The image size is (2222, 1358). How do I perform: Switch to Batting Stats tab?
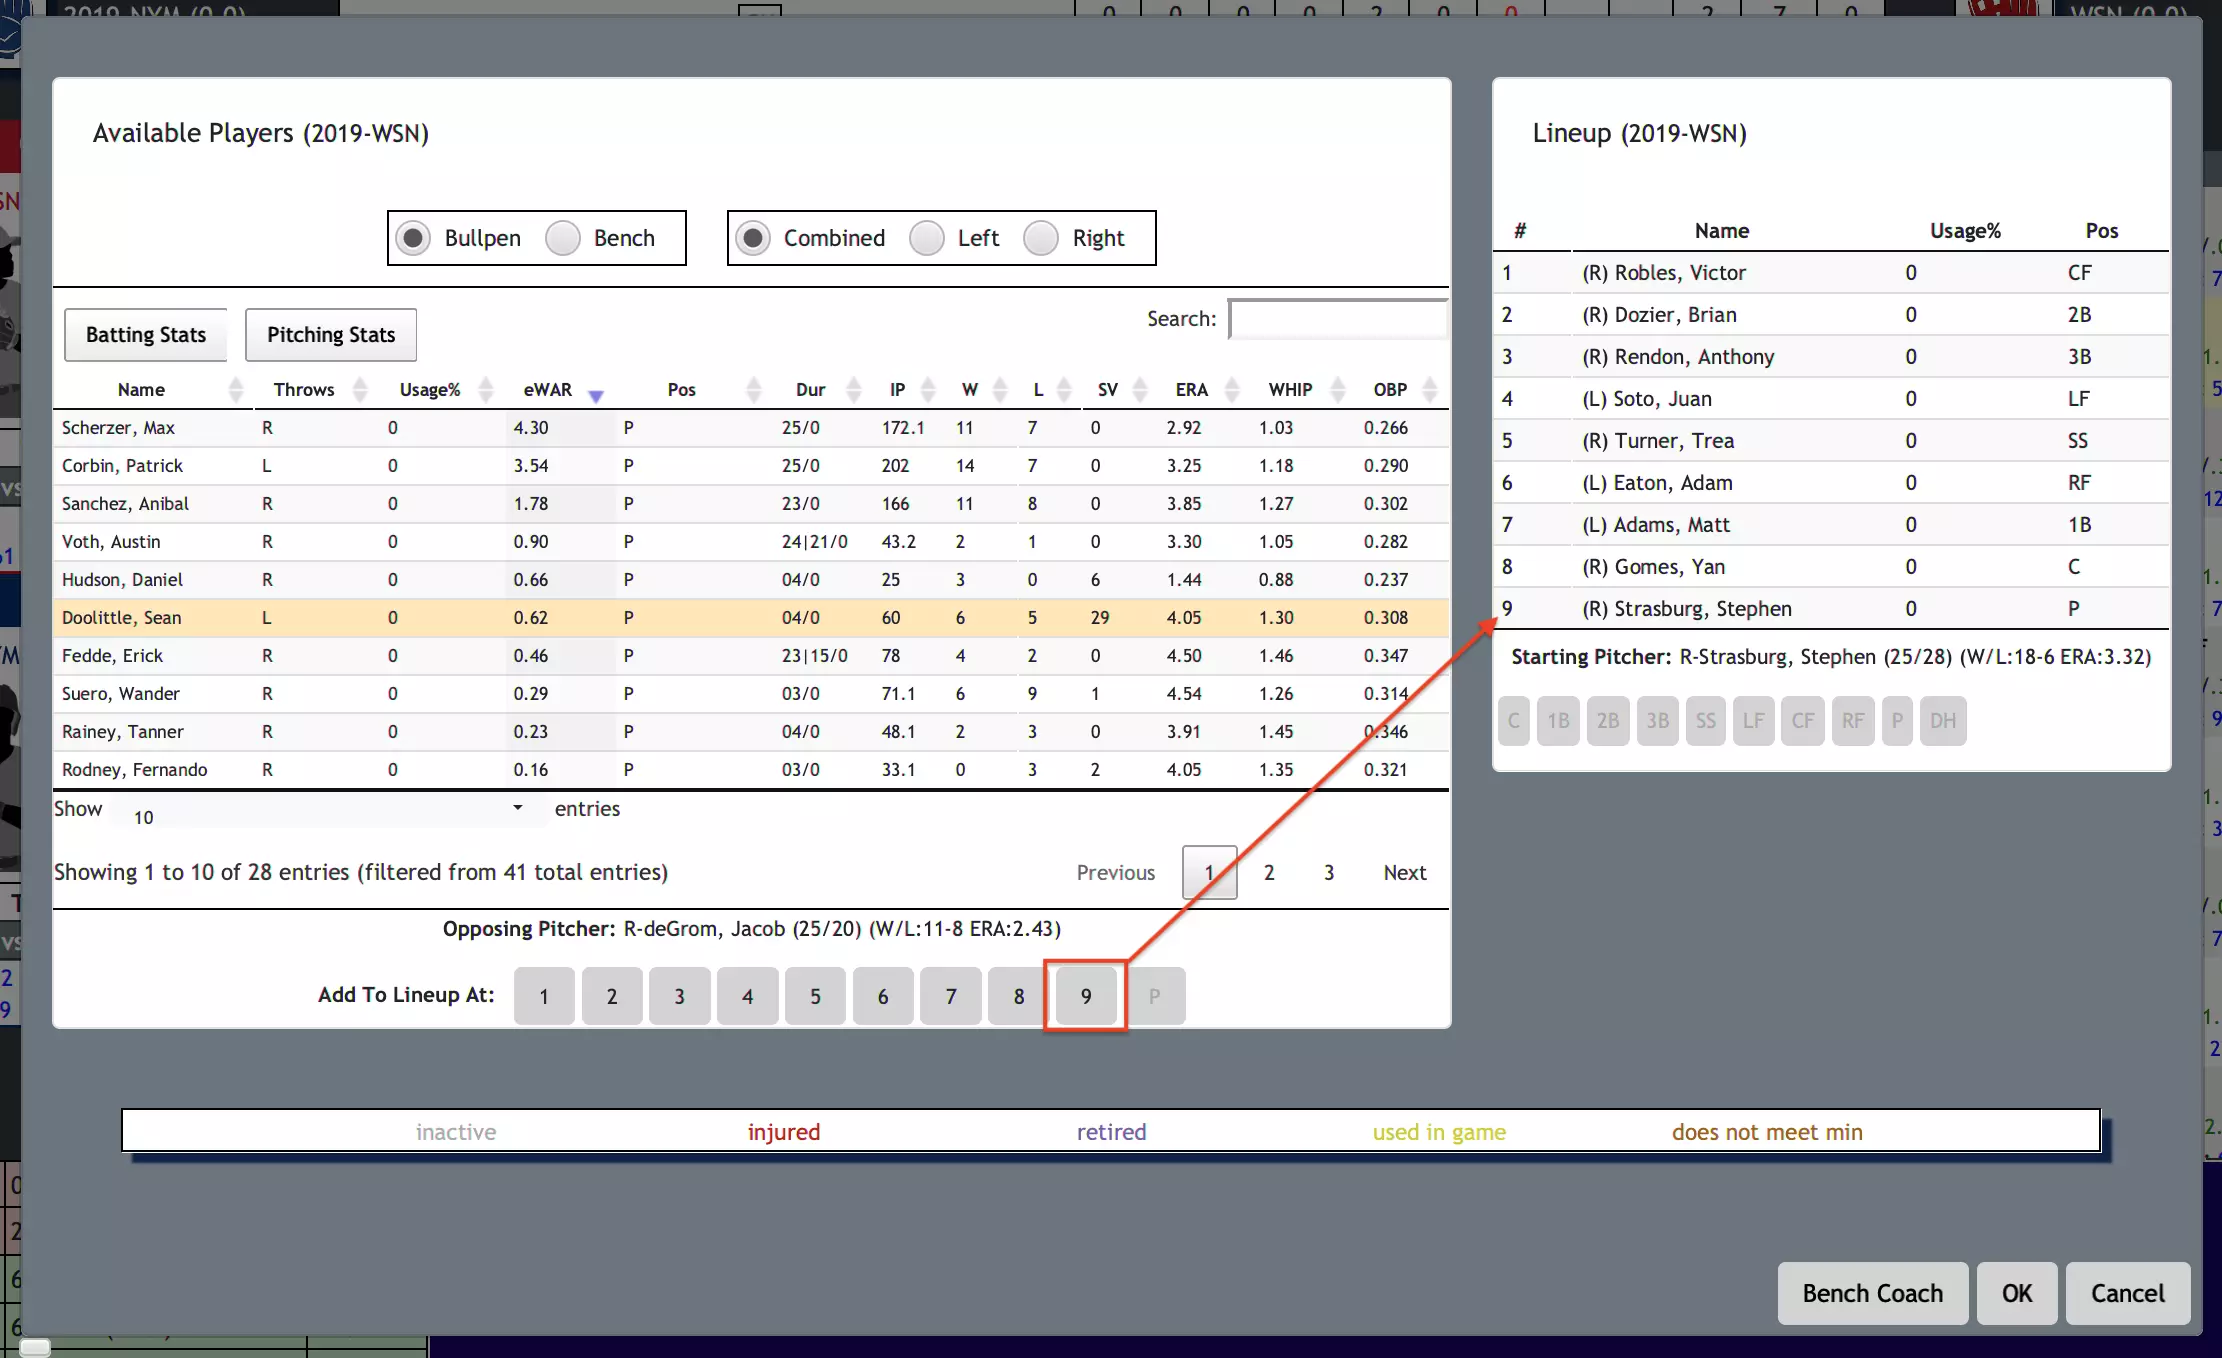[x=146, y=335]
